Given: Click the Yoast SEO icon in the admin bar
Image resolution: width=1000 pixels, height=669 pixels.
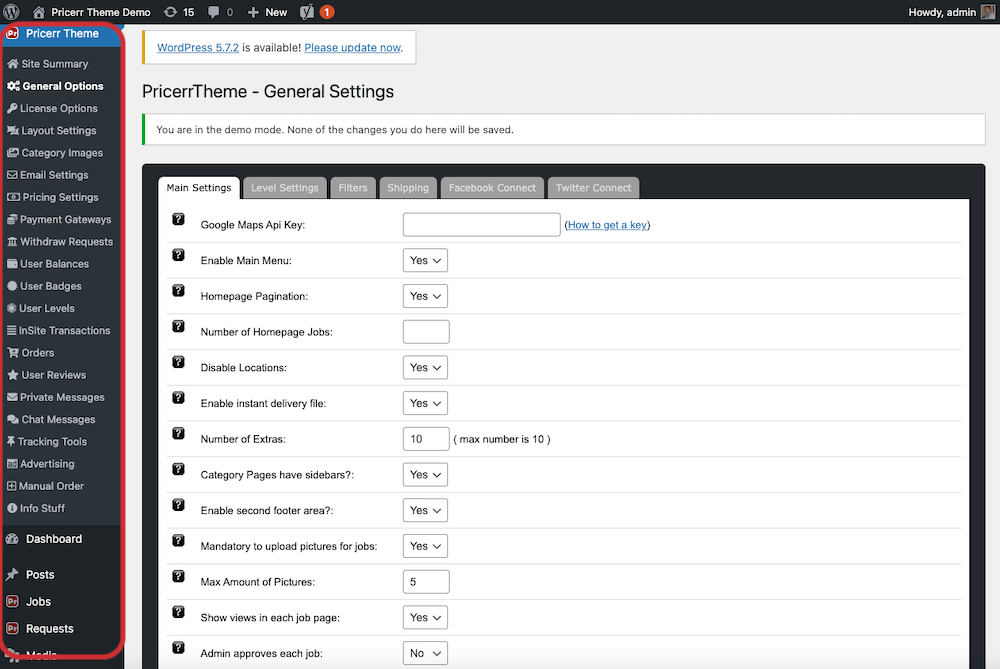Looking at the screenshot, I should (x=307, y=12).
